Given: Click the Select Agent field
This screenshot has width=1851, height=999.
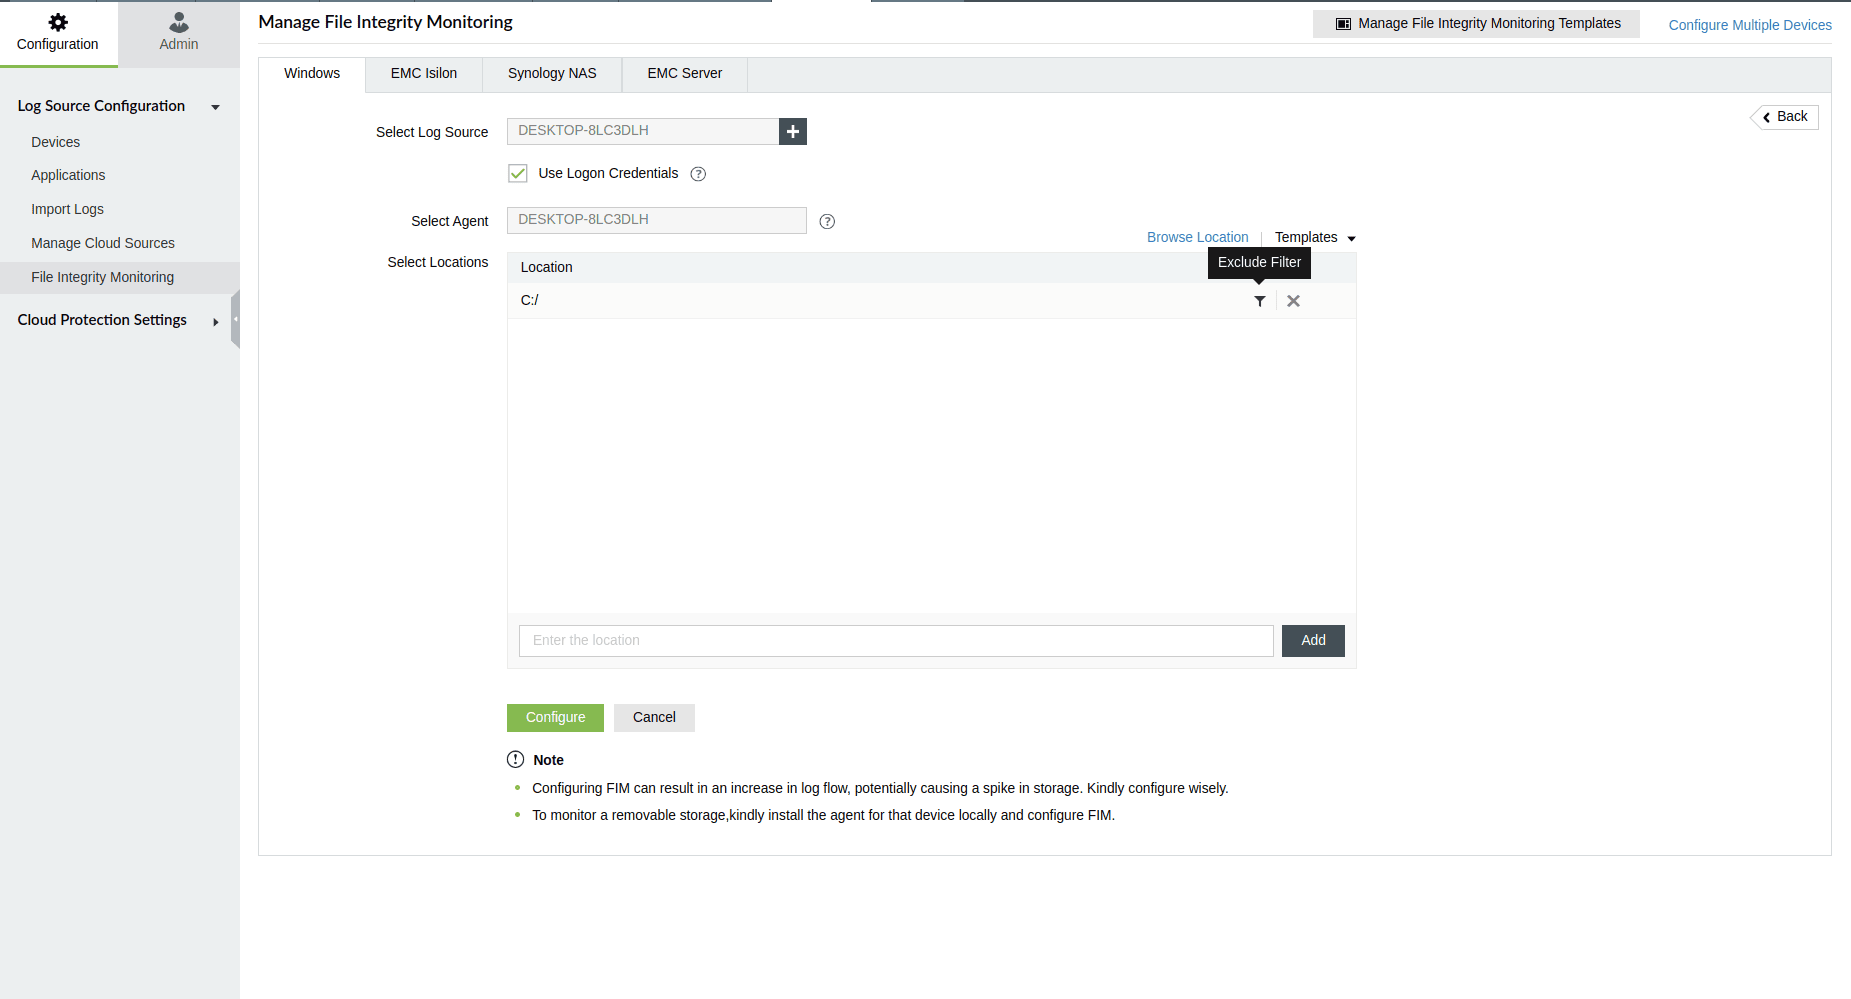Looking at the screenshot, I should (x=657, y=220).
